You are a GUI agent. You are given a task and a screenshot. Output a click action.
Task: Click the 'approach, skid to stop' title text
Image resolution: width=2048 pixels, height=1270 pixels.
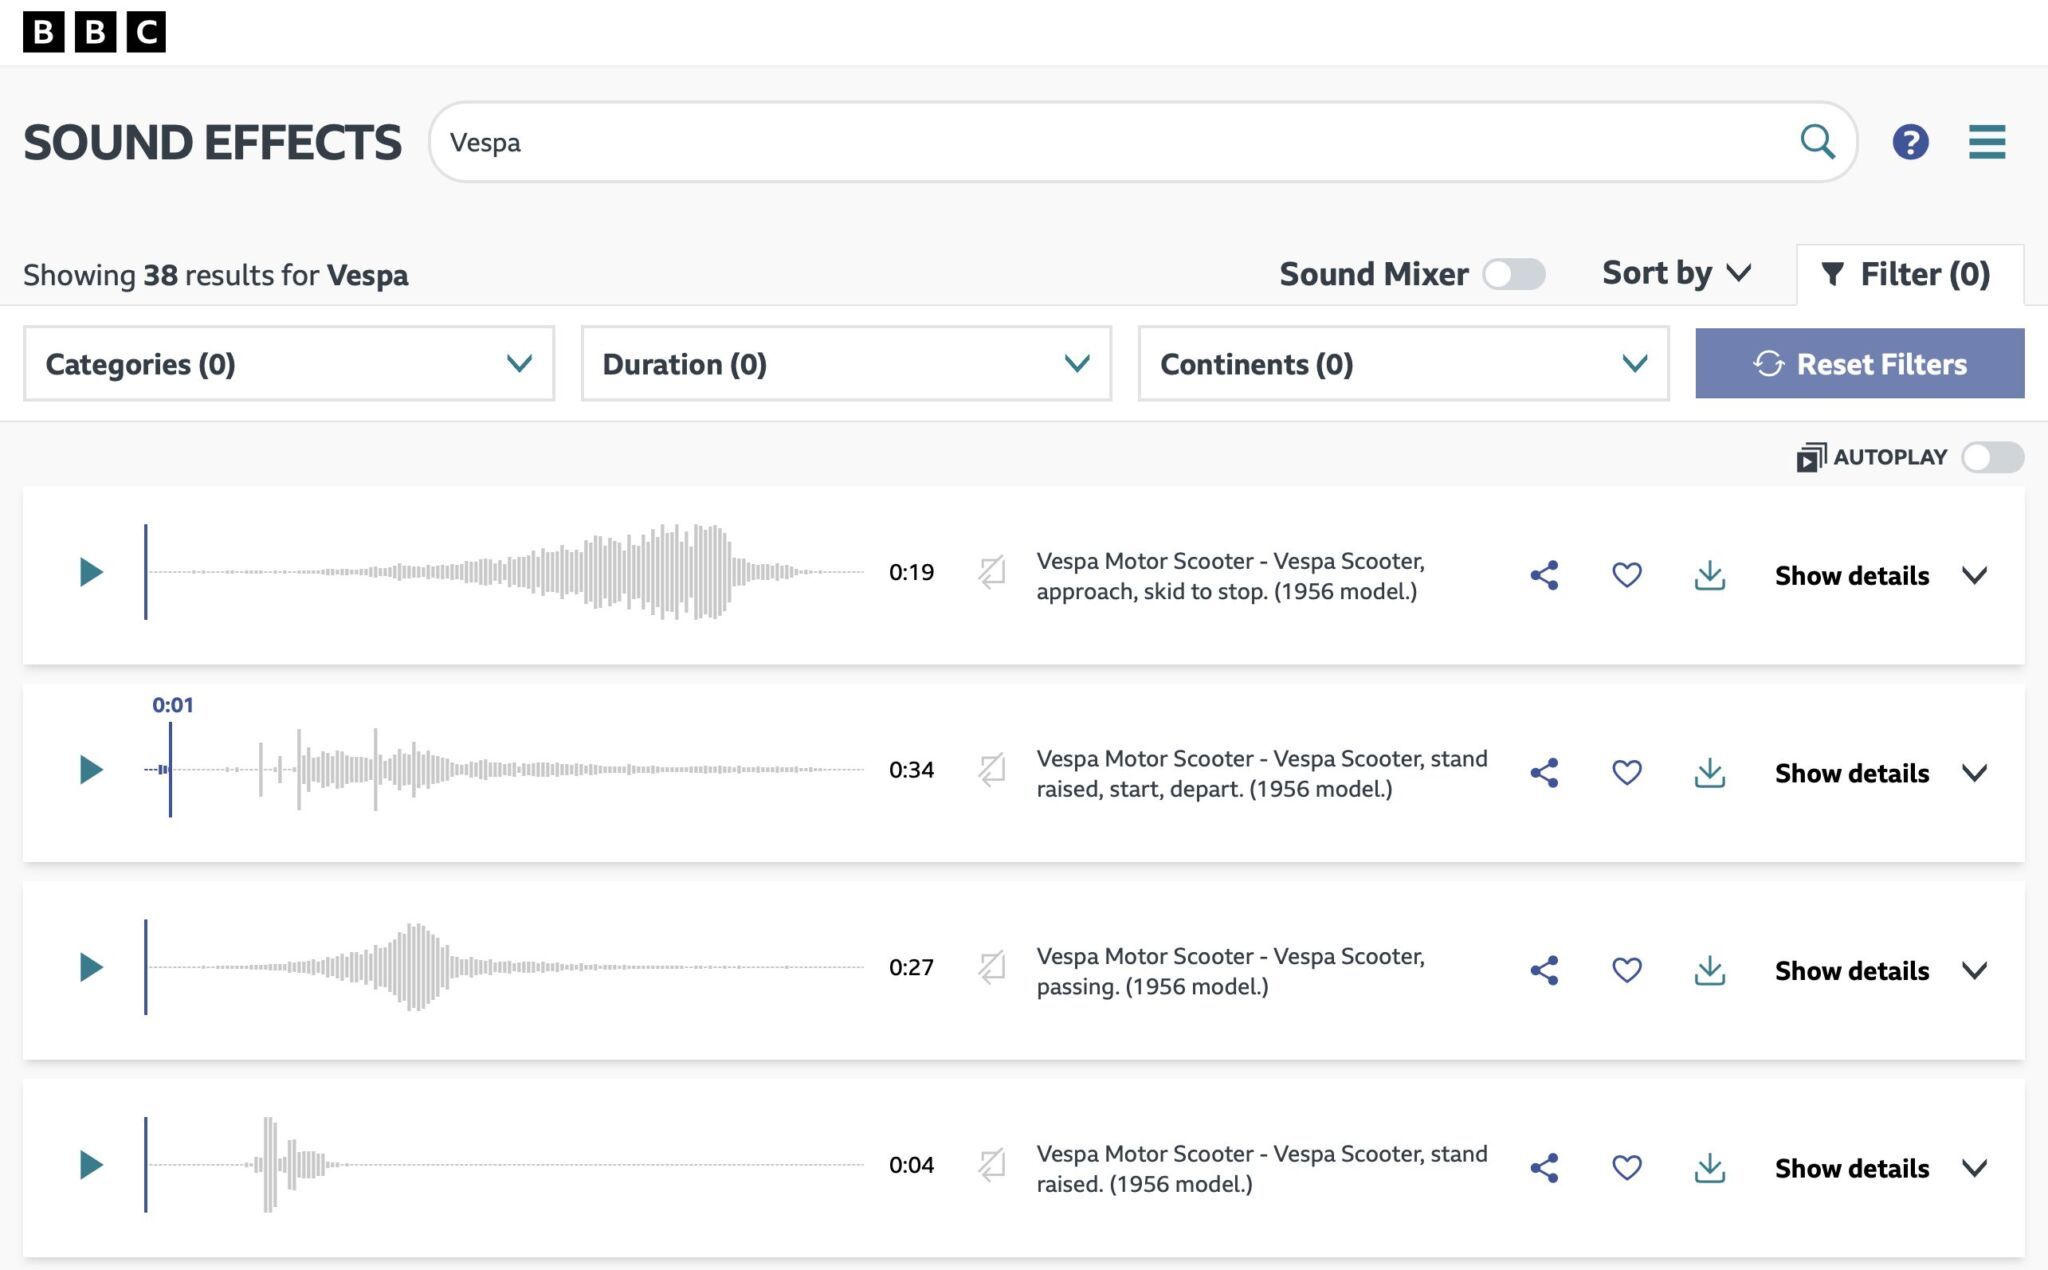click(x=1231, y=576)
